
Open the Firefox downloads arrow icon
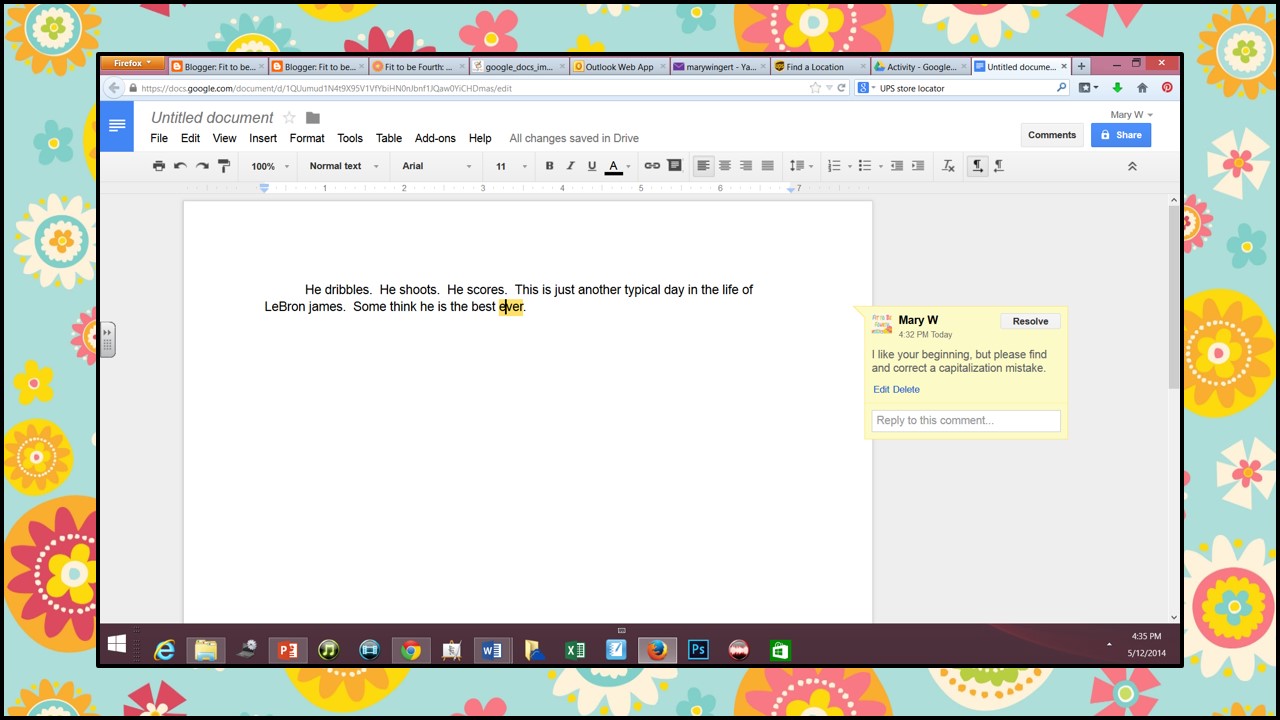pyautogui.click(x=1118, y=88)
